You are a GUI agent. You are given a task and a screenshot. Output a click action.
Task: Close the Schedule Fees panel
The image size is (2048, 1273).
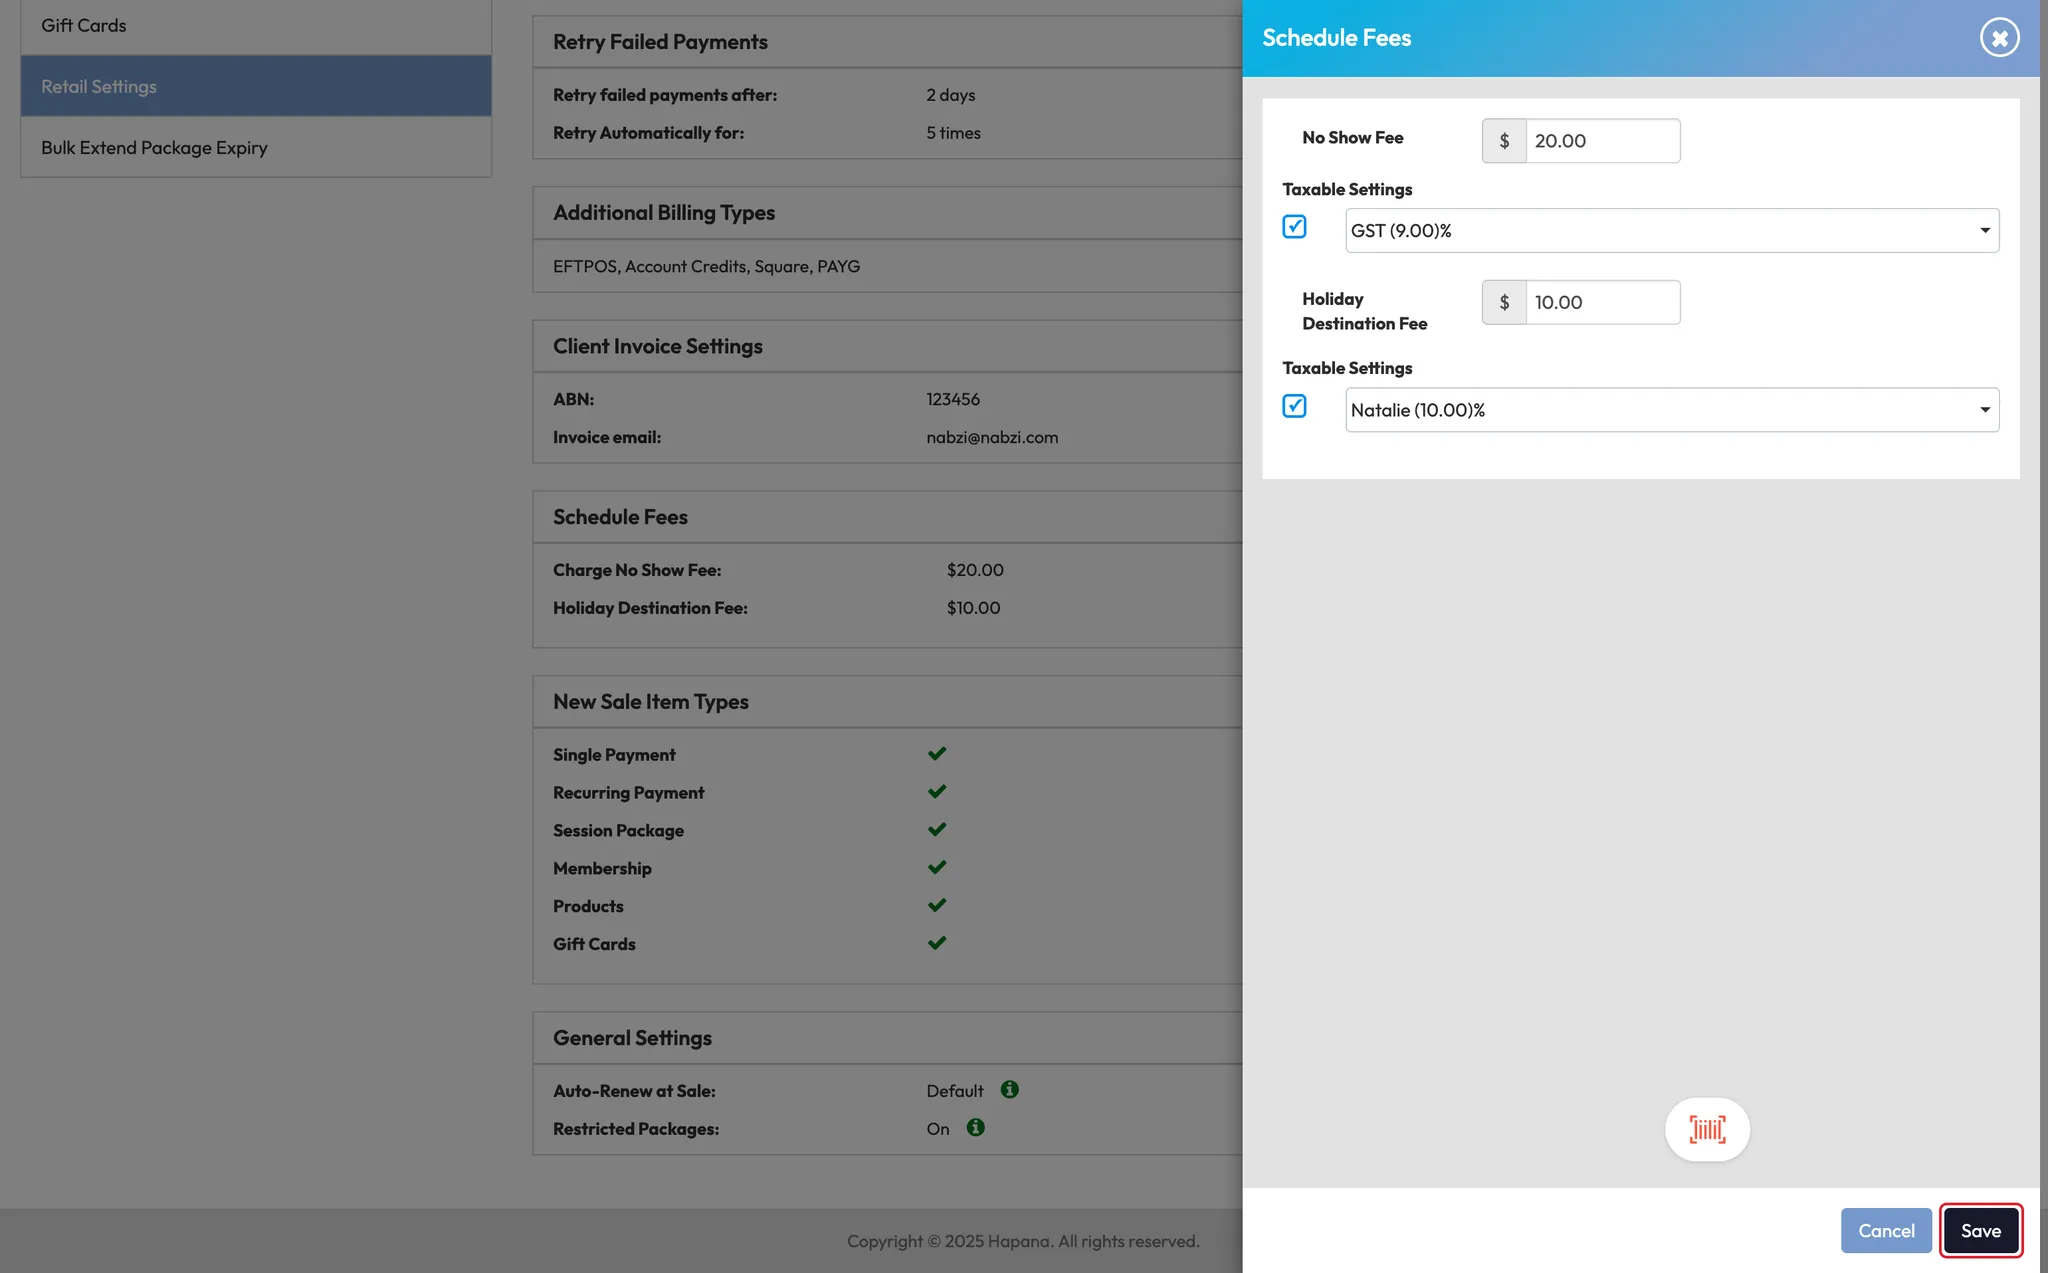tap(1999, 38)
